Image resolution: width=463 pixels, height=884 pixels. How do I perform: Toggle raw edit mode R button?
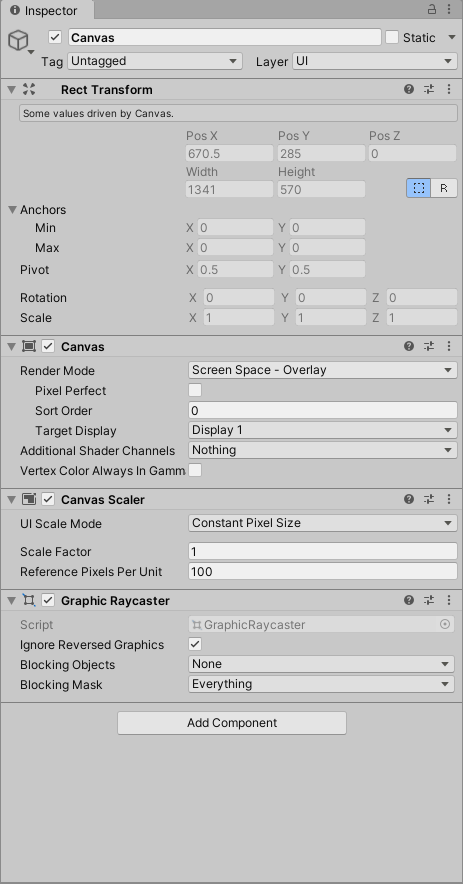pyautogui.click(x=444, y=188)
